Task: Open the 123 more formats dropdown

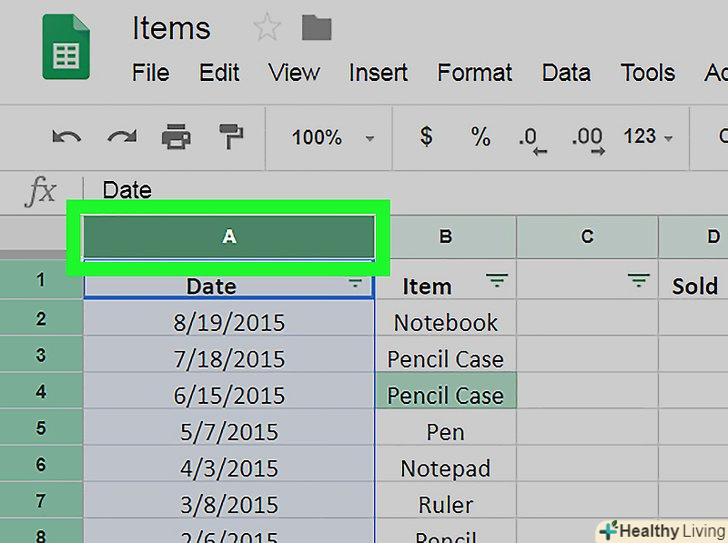Action: [648, 137]
